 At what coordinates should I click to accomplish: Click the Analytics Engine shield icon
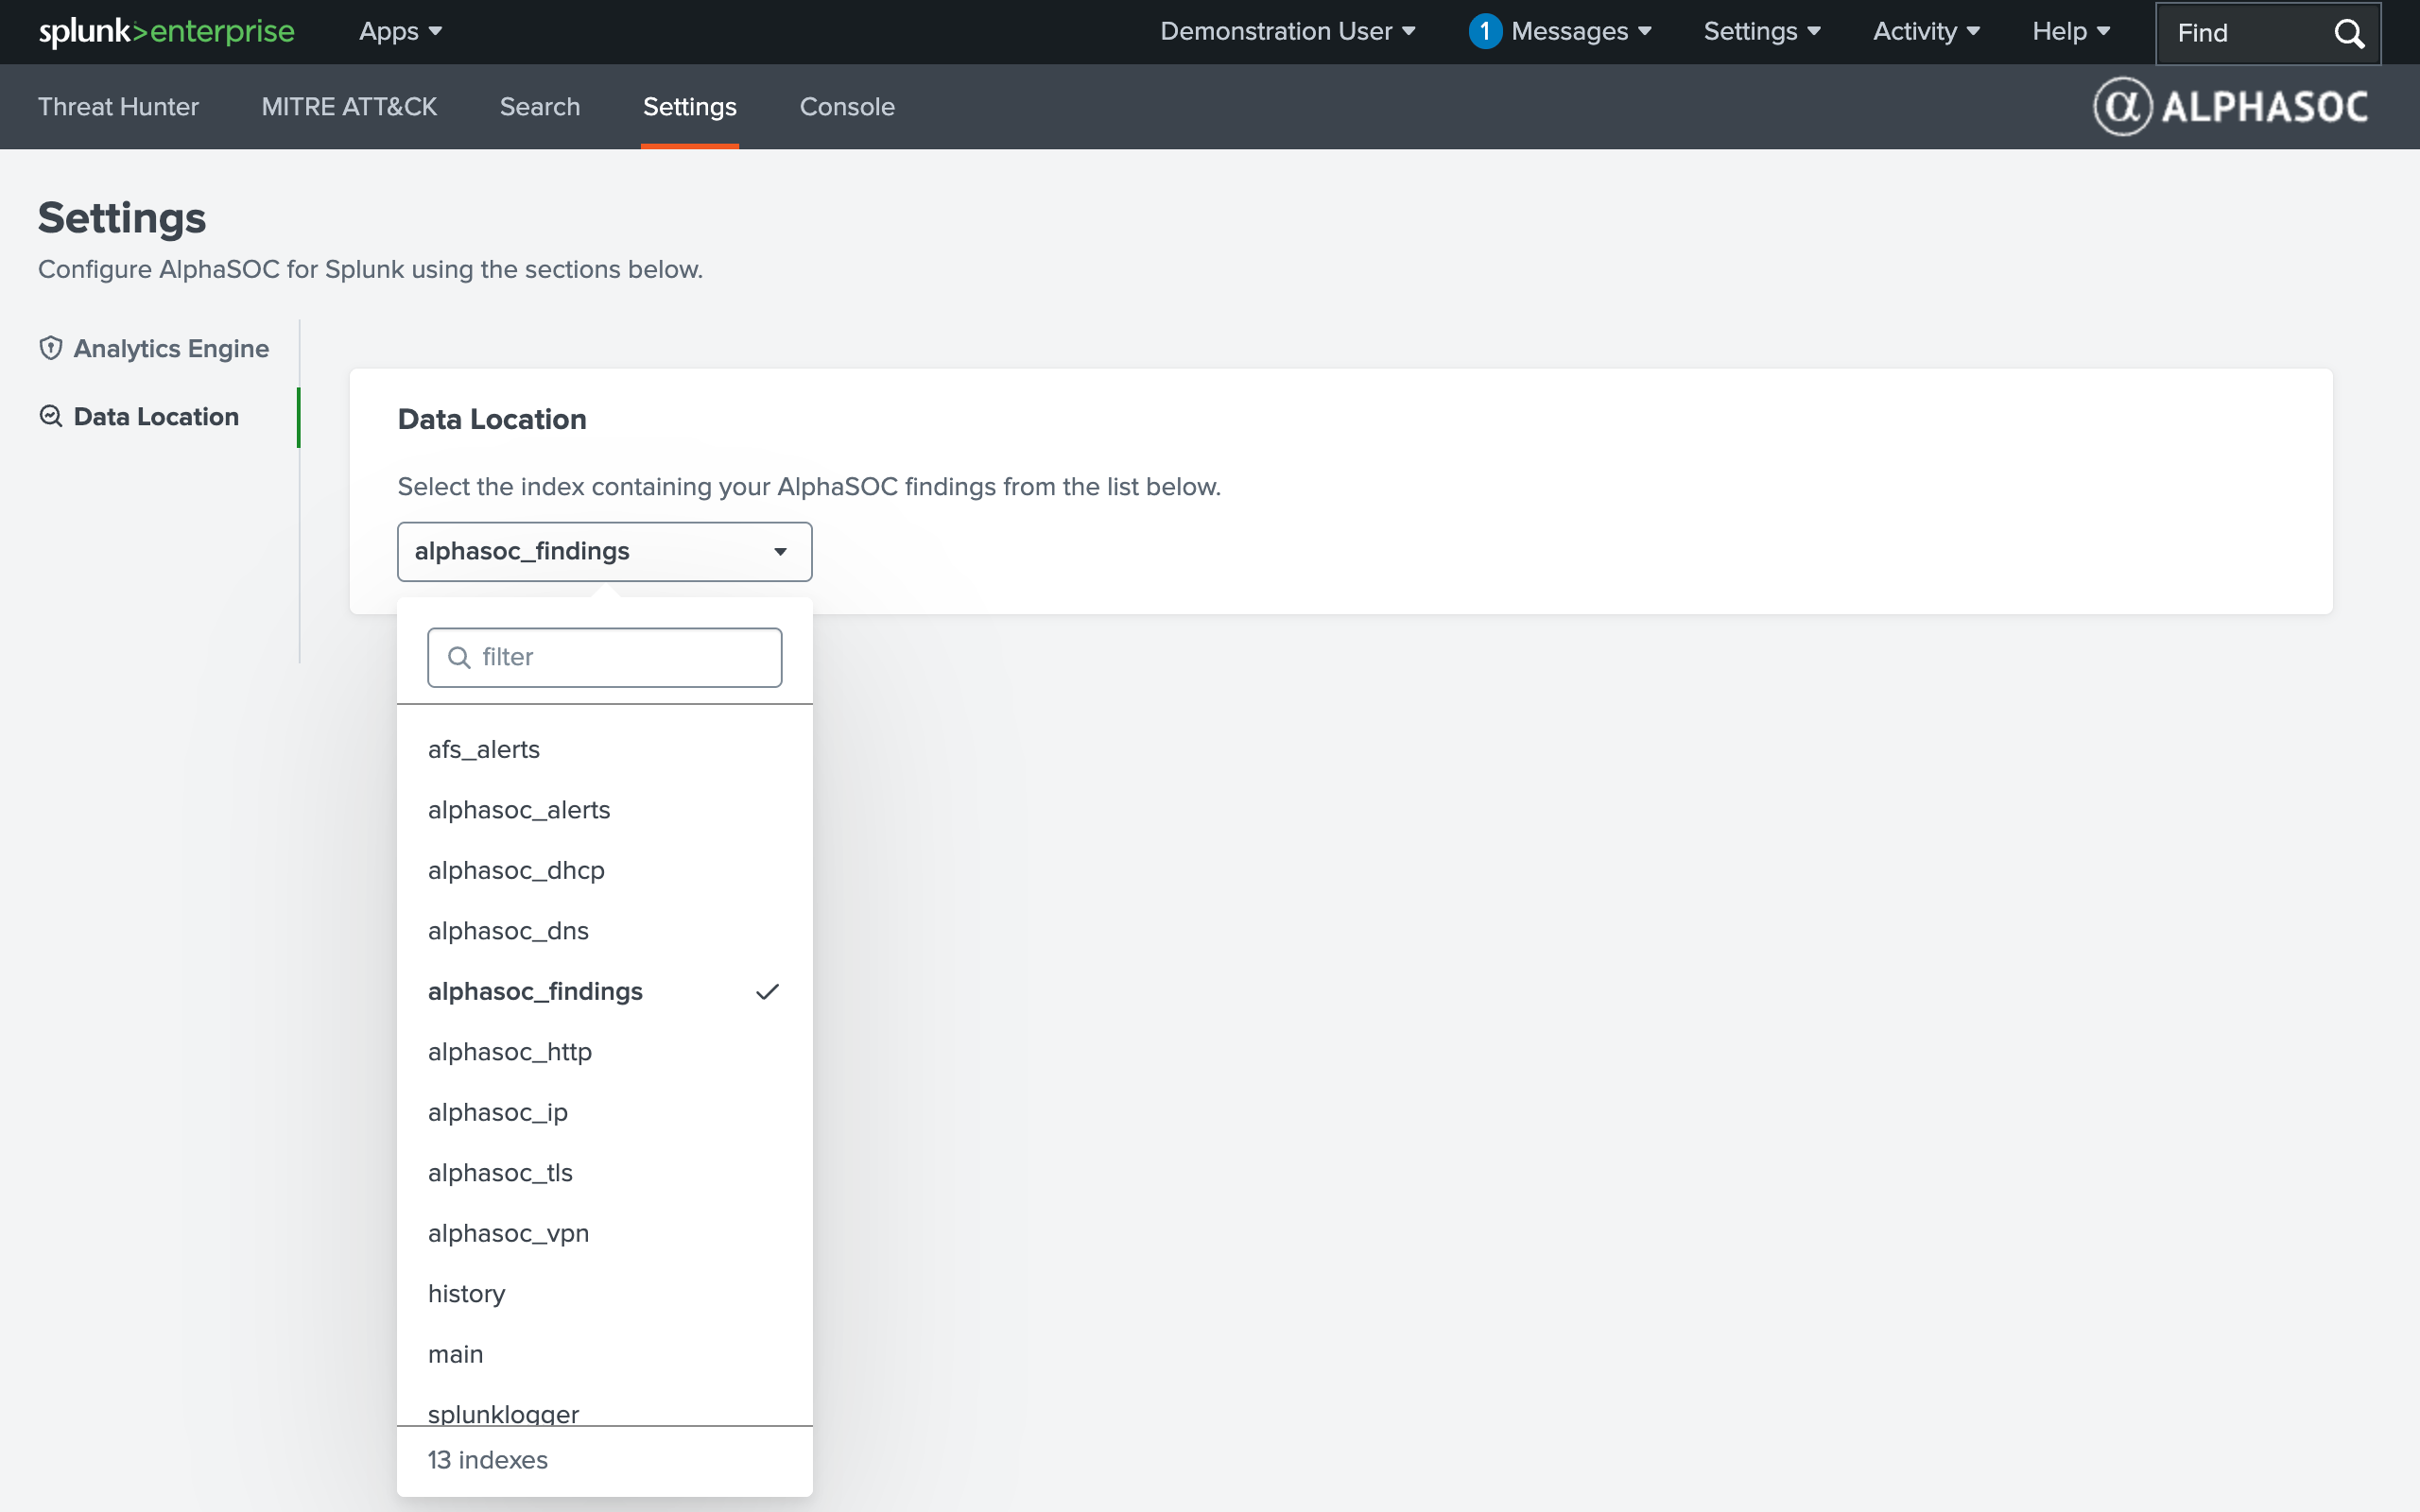point(51,348)
